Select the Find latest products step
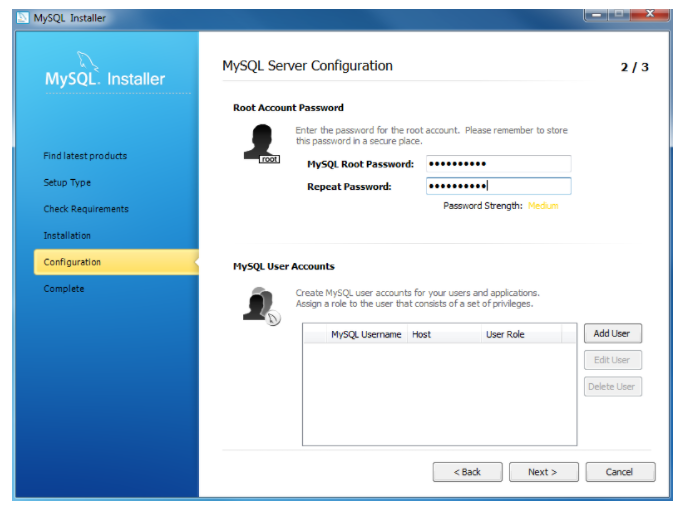 point(85,156)
